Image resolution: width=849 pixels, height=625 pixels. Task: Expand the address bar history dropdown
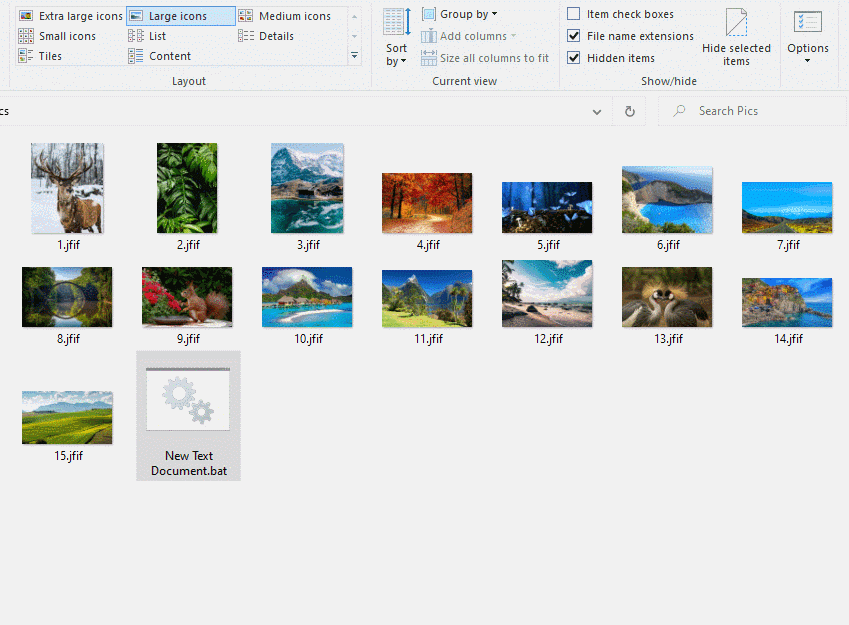(597, 111)
